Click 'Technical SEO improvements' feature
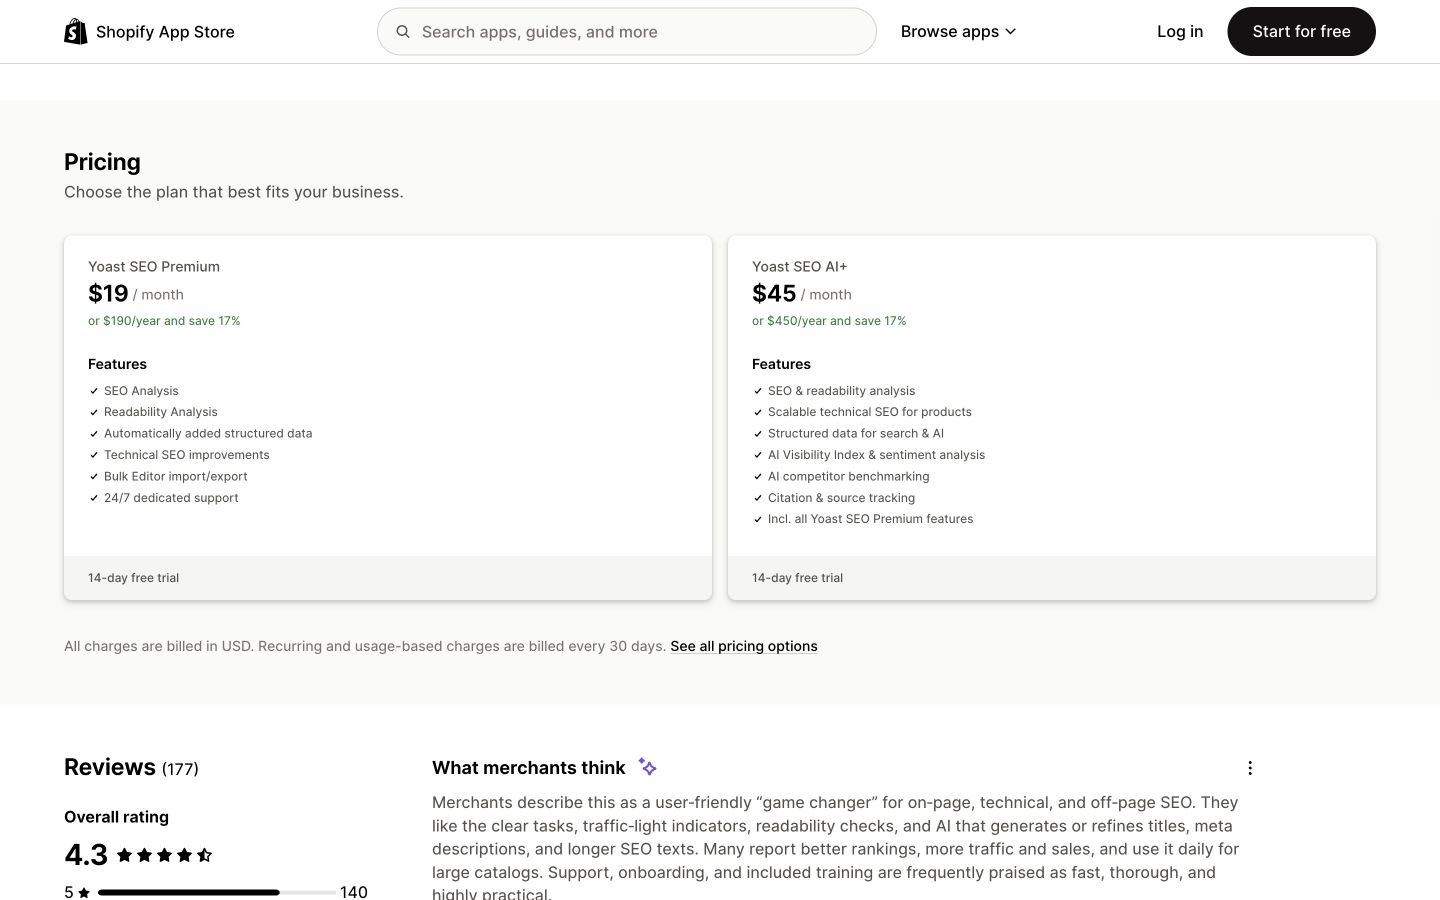1440x900 pixels. tap(187, 455)
